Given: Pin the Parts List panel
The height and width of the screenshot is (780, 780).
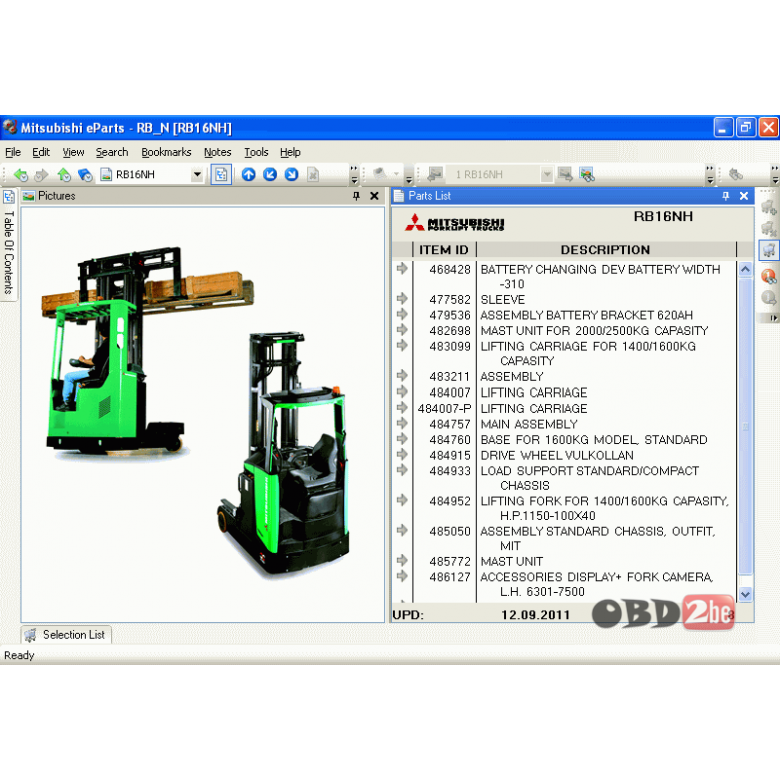Looking at the screenshot, I should coord(726,196).
